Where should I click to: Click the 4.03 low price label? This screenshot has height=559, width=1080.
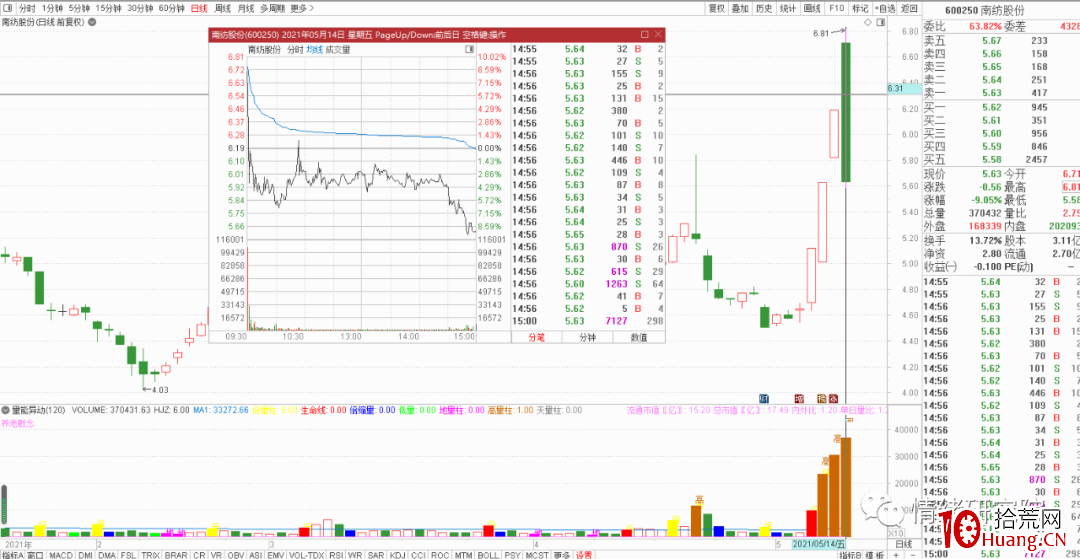160,389
